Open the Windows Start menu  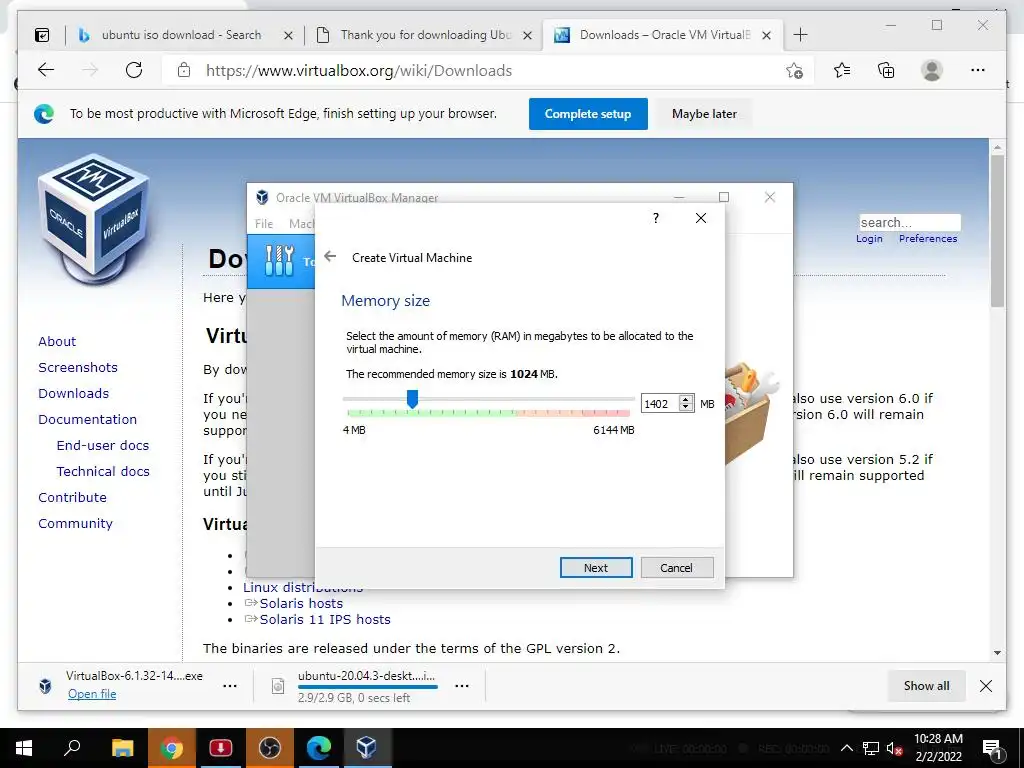(24, 748)
